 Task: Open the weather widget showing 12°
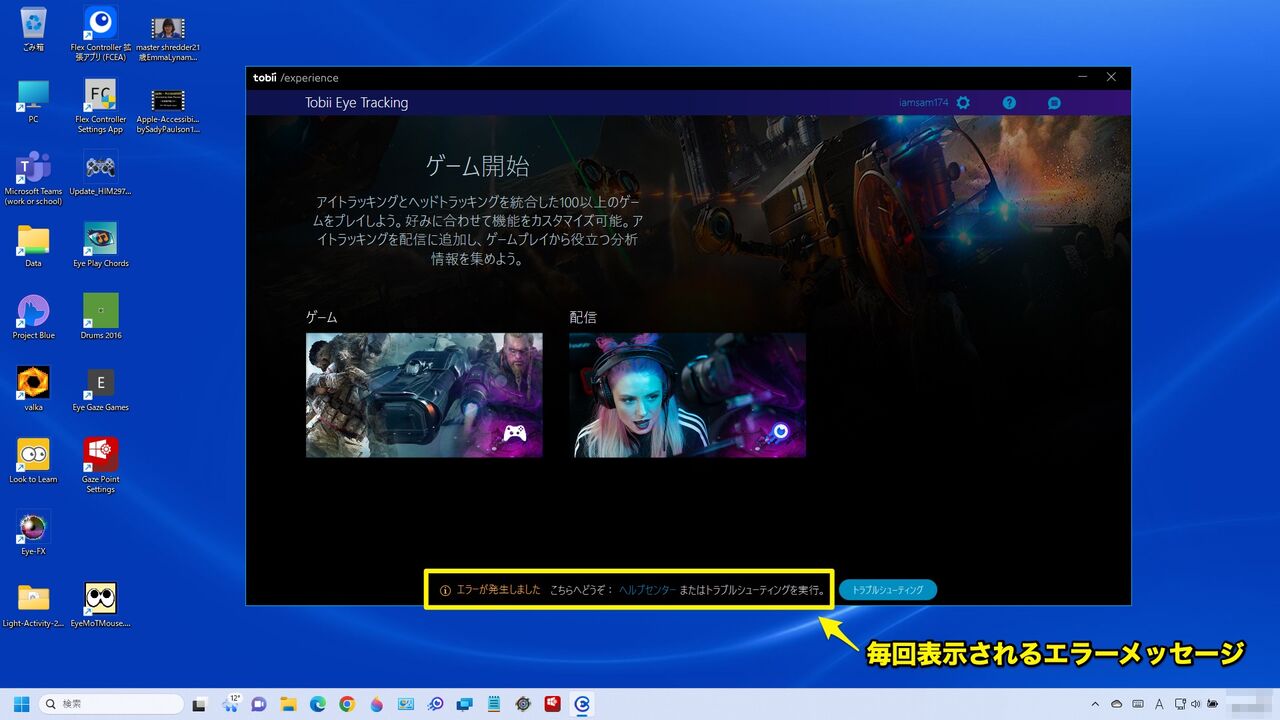pos(231,704)
